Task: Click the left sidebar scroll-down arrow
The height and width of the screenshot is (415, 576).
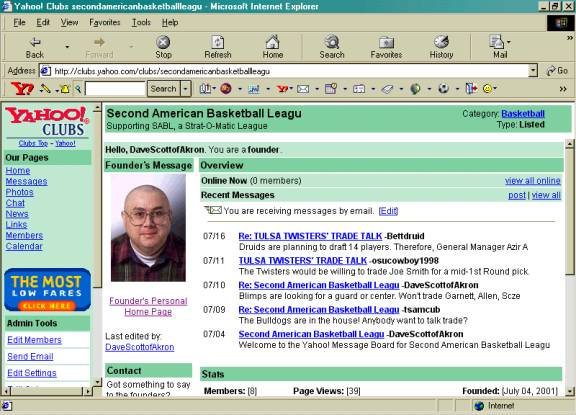Action: [97, 382]
